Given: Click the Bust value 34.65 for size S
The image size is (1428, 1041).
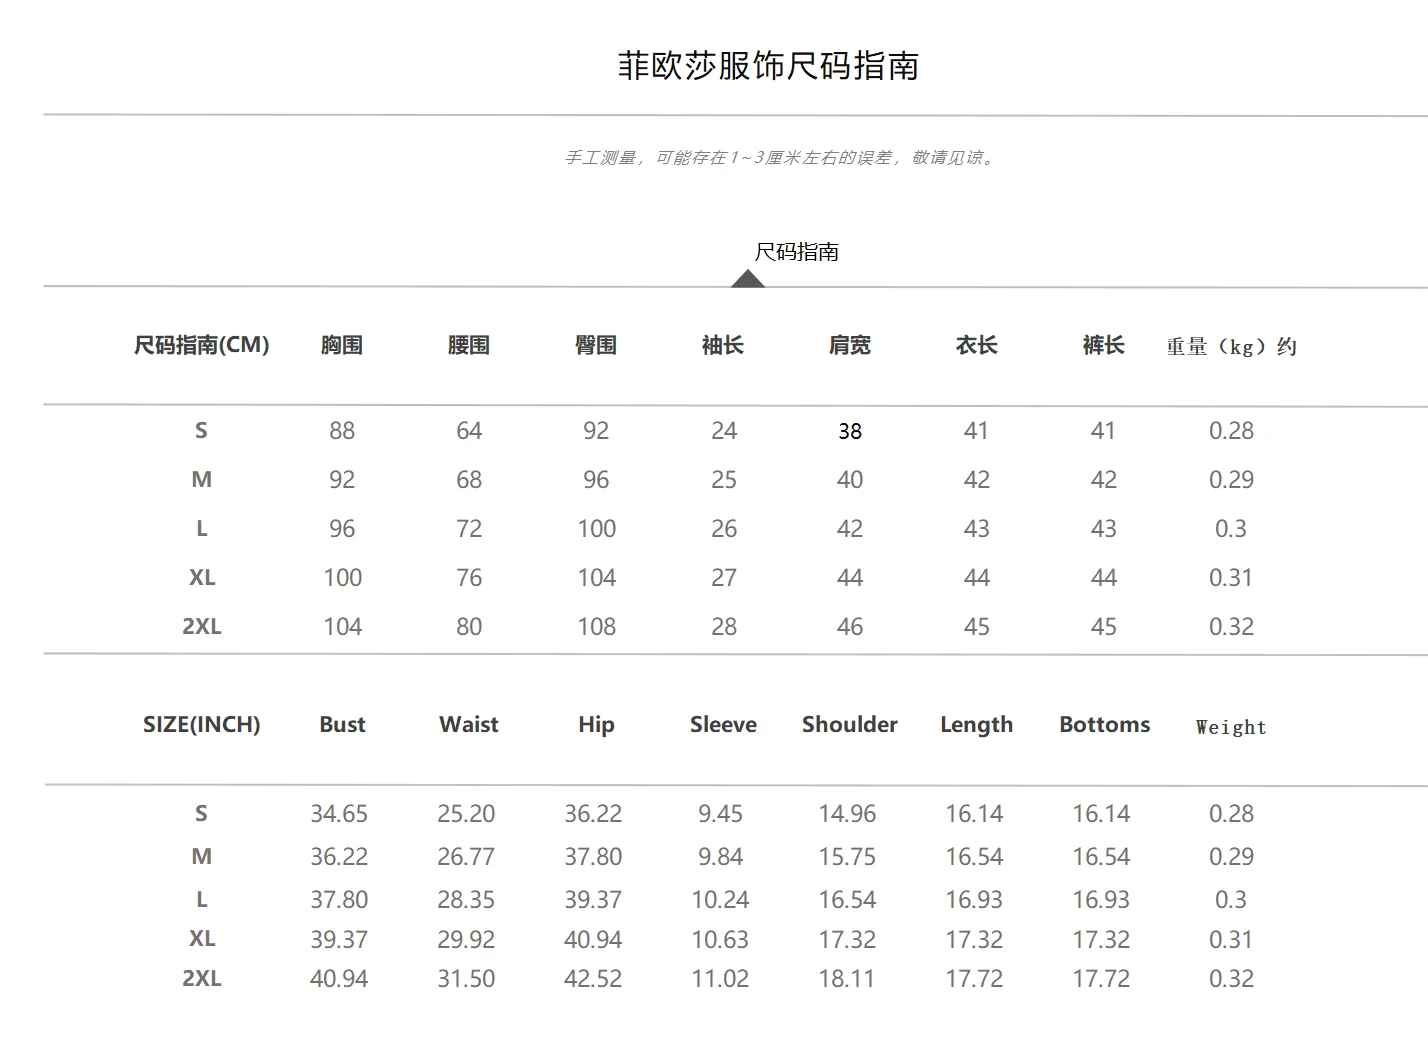Looking at the screenshot, I should point(339,814).
